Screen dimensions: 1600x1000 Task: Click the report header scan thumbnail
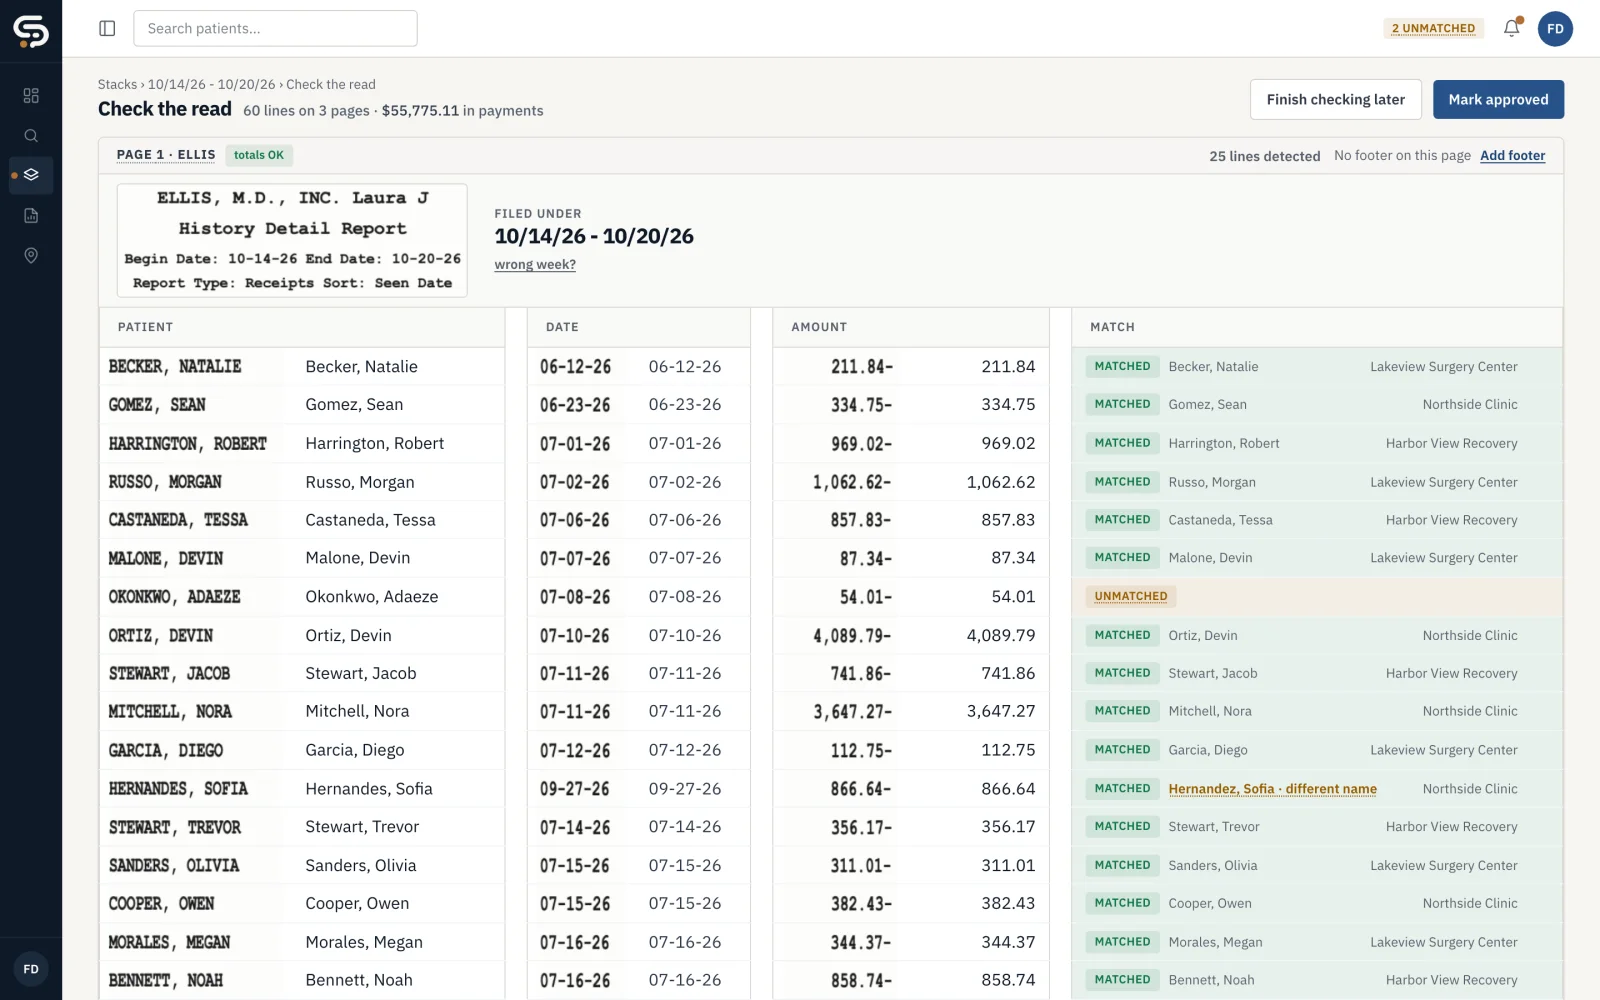292,240
